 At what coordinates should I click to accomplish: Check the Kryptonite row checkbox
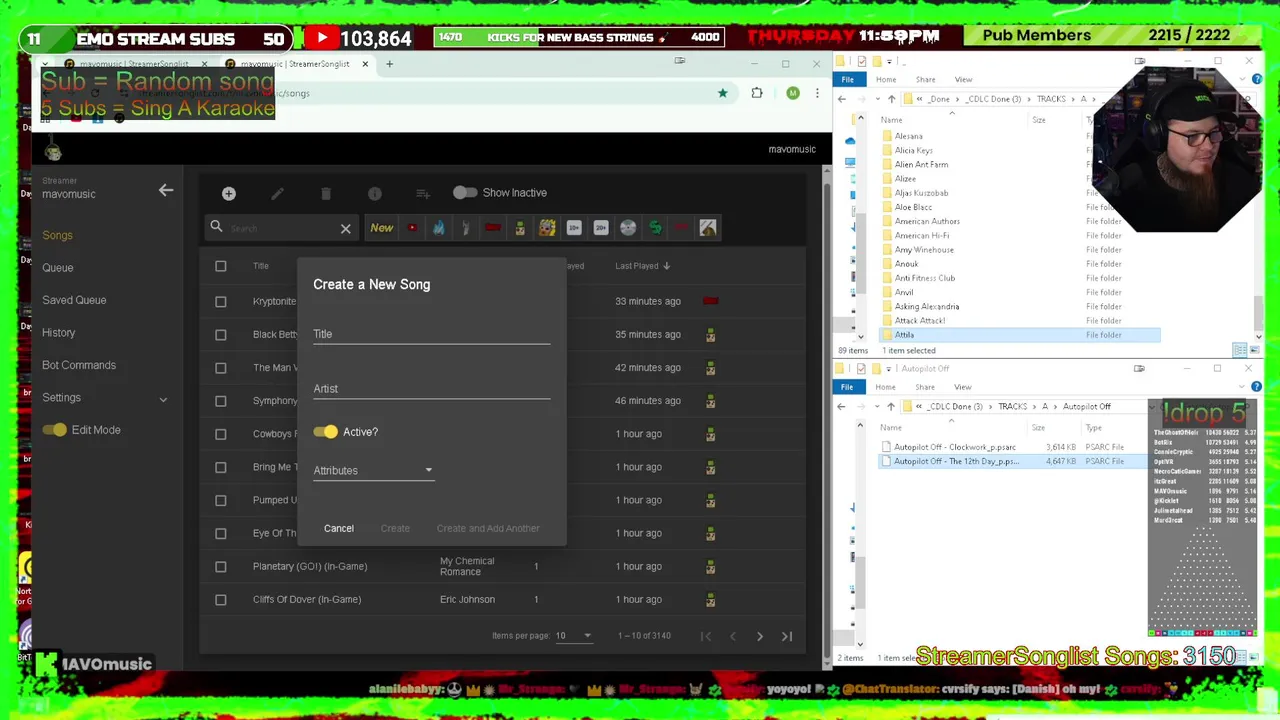(221, 301)
